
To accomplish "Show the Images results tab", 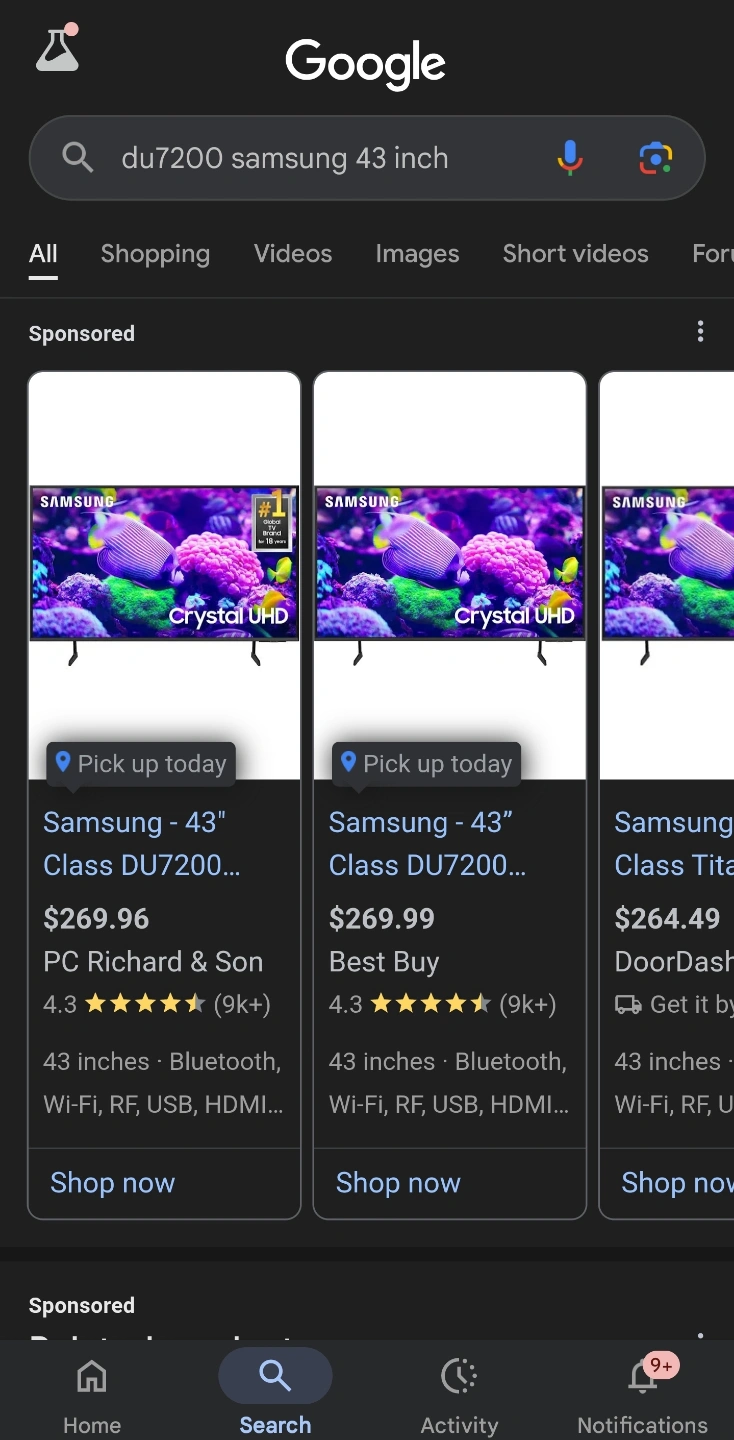I will 417,254.
